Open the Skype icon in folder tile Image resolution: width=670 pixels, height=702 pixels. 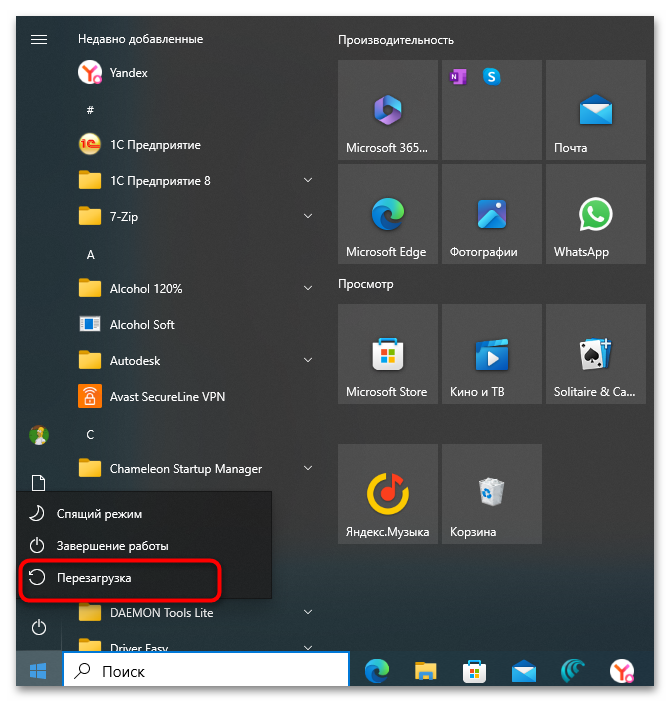coord(491,77)
